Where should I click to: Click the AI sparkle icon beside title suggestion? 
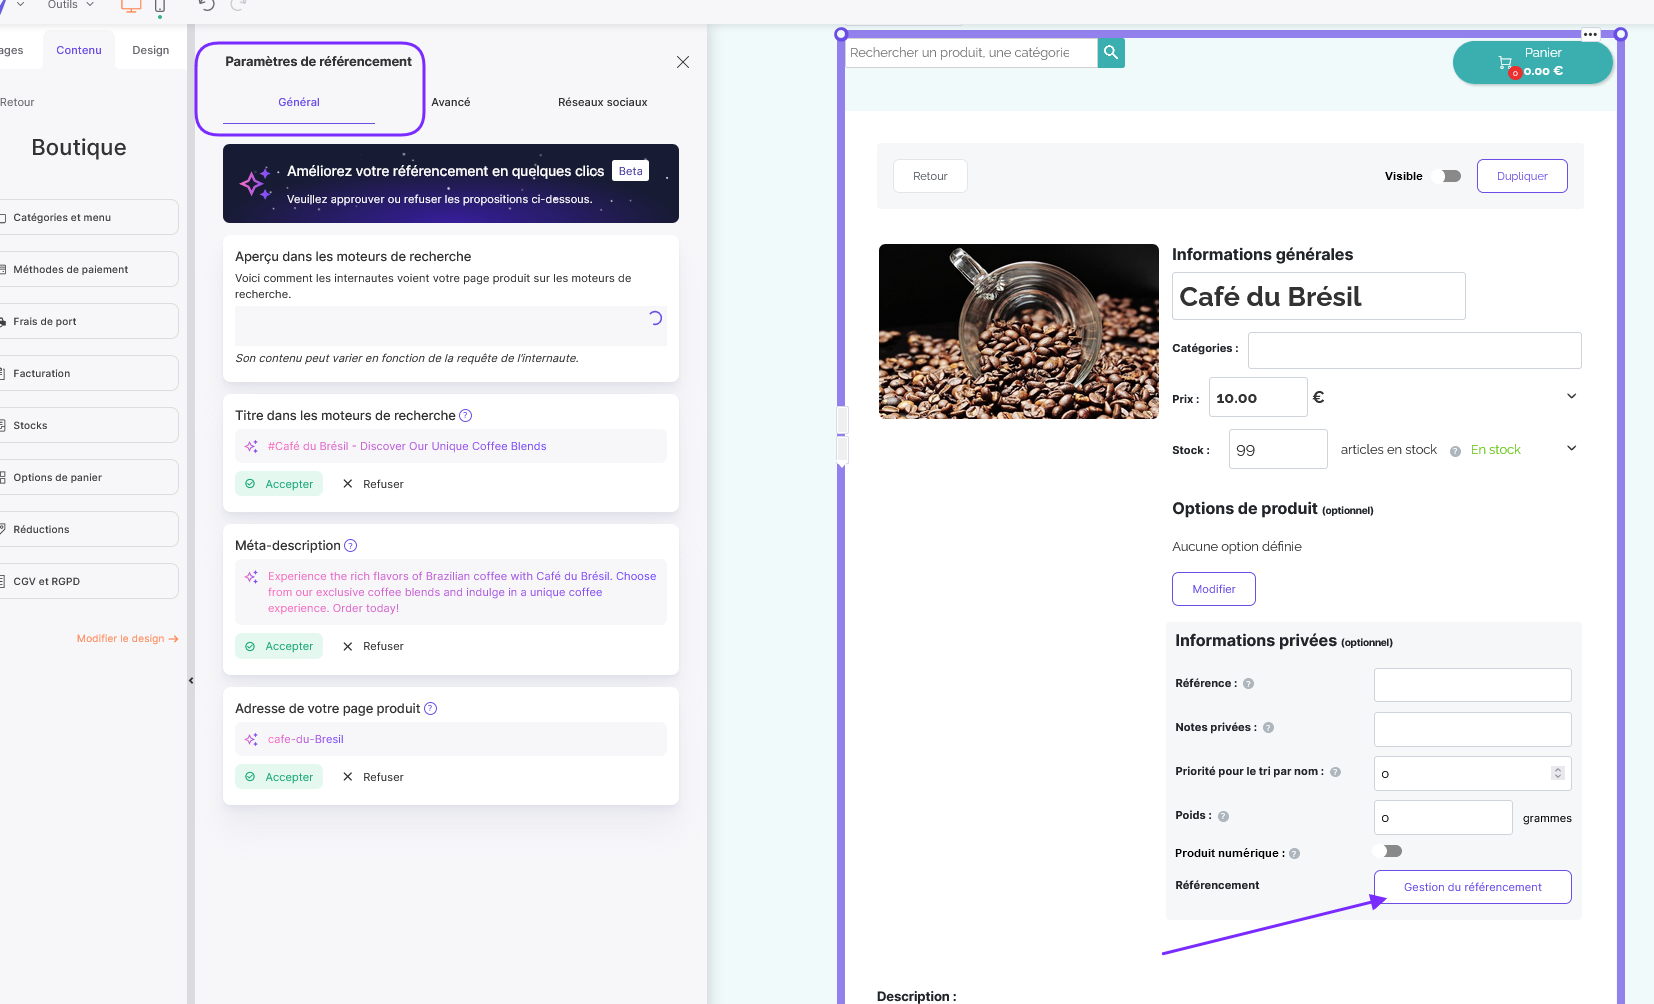tap(251, 447)
